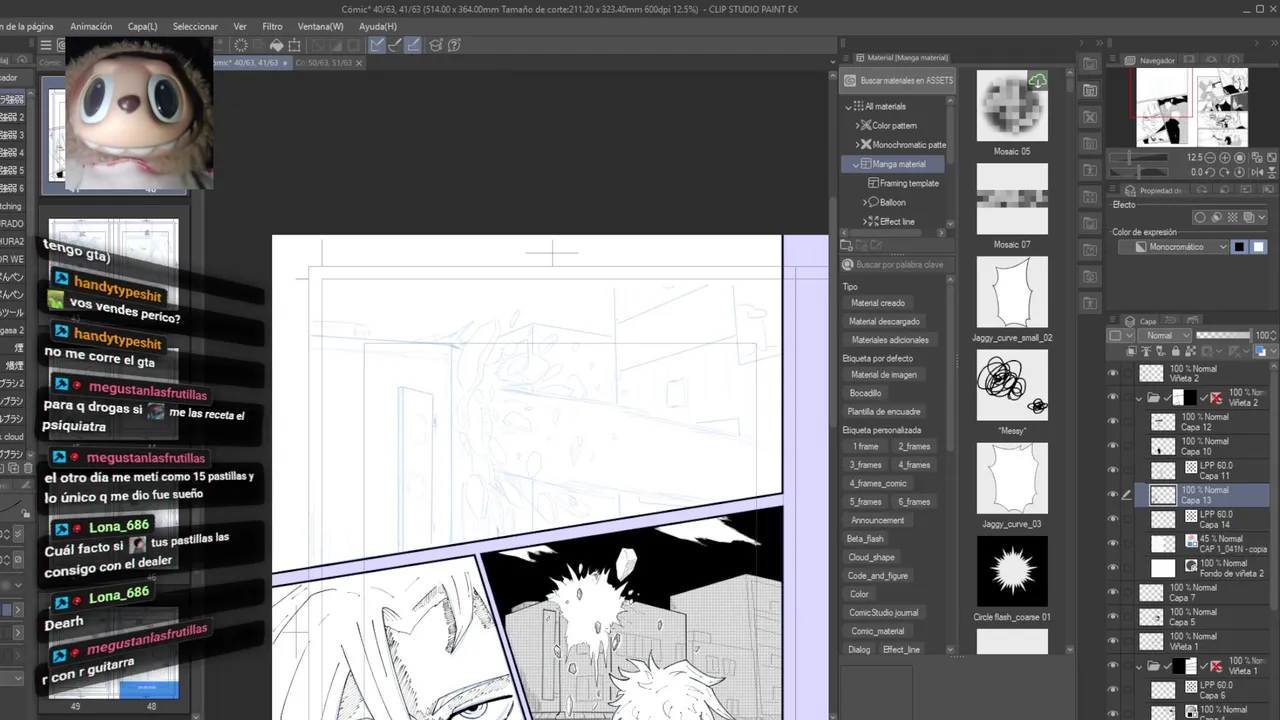Viewport: 1280px width, 720px height.
Task: Click zoom out icon in Navegador
Action: [1209, 158]
